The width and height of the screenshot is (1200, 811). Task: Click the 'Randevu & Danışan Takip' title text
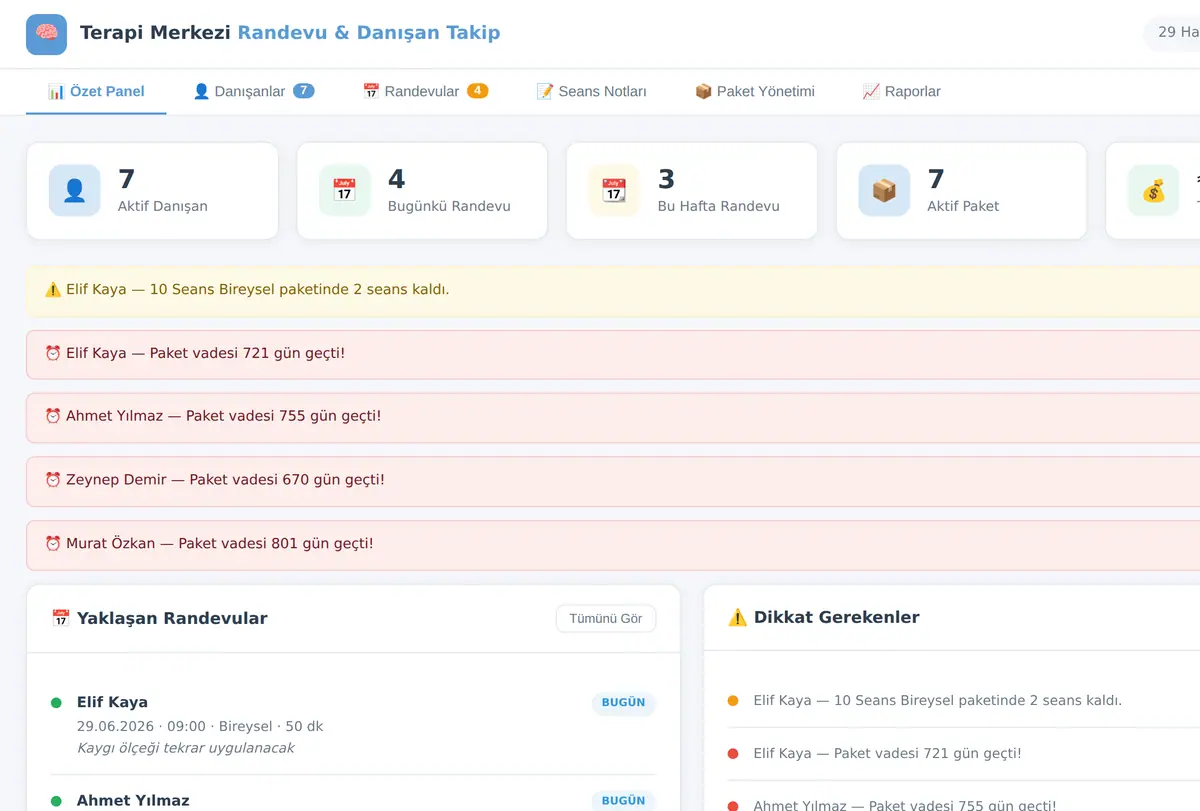[x=369, y=33]
